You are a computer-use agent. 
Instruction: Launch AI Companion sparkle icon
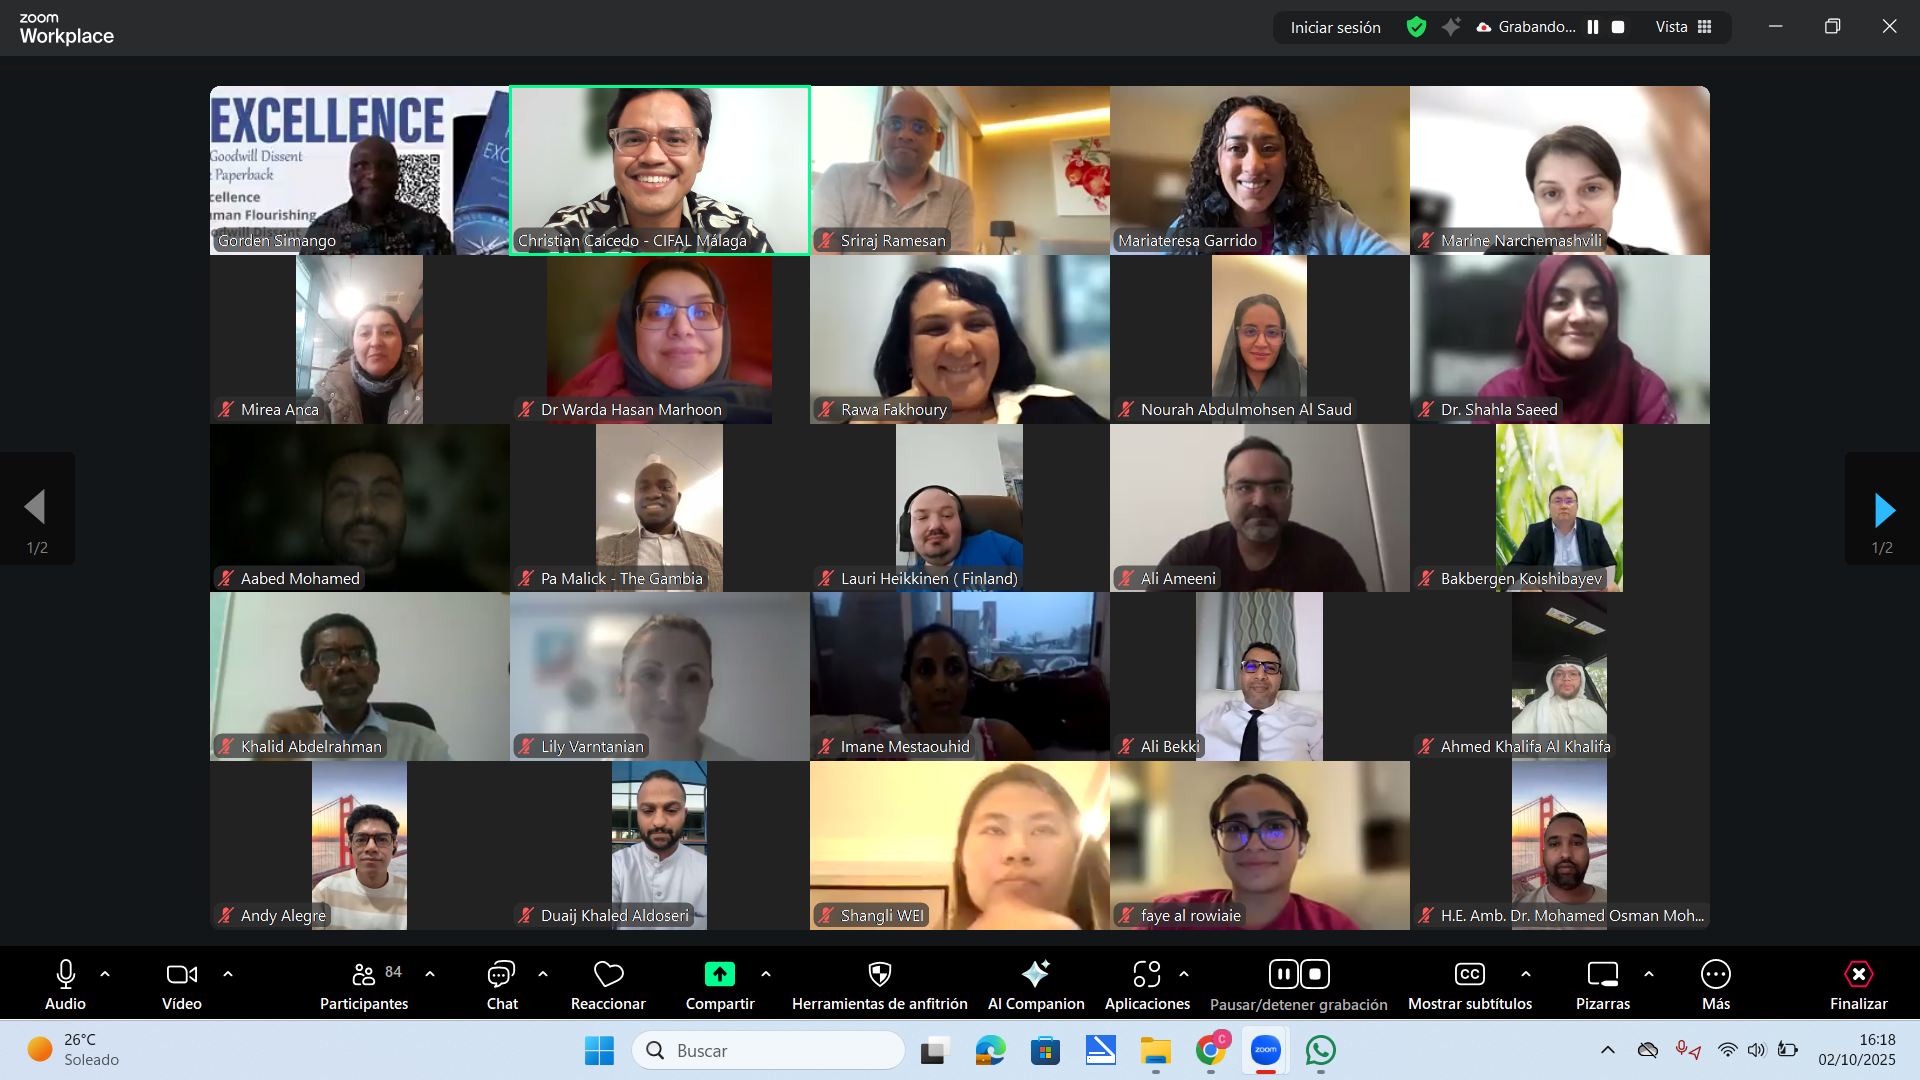(1035, 974)
